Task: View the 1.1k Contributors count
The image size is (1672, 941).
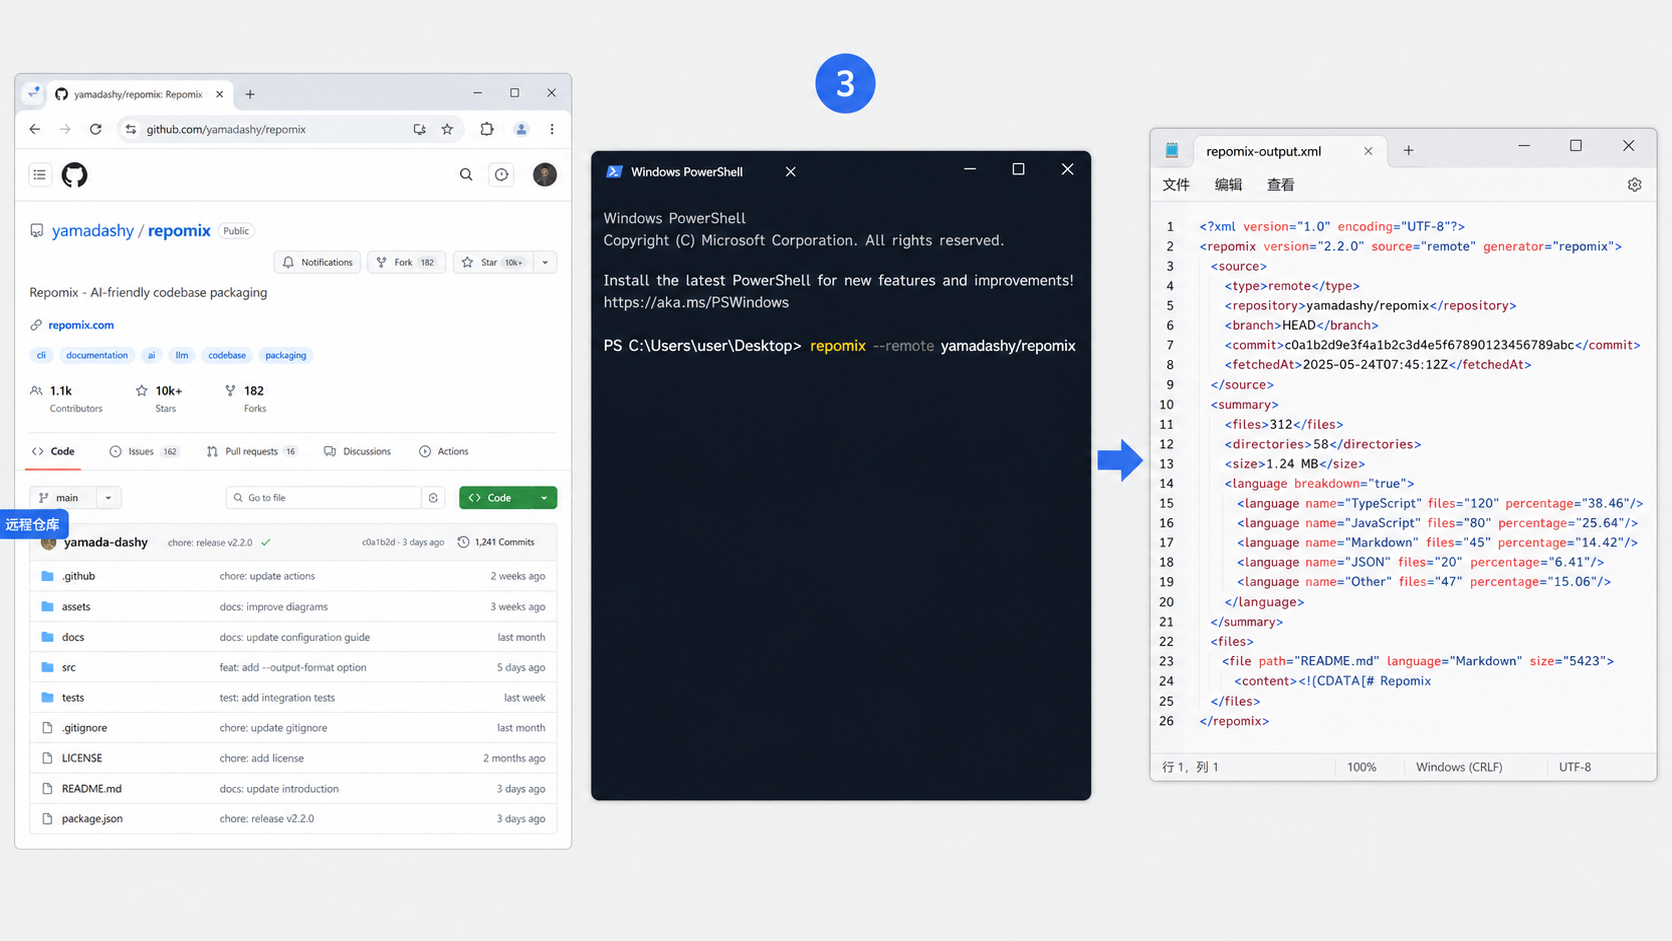Action: coord(66,398)
